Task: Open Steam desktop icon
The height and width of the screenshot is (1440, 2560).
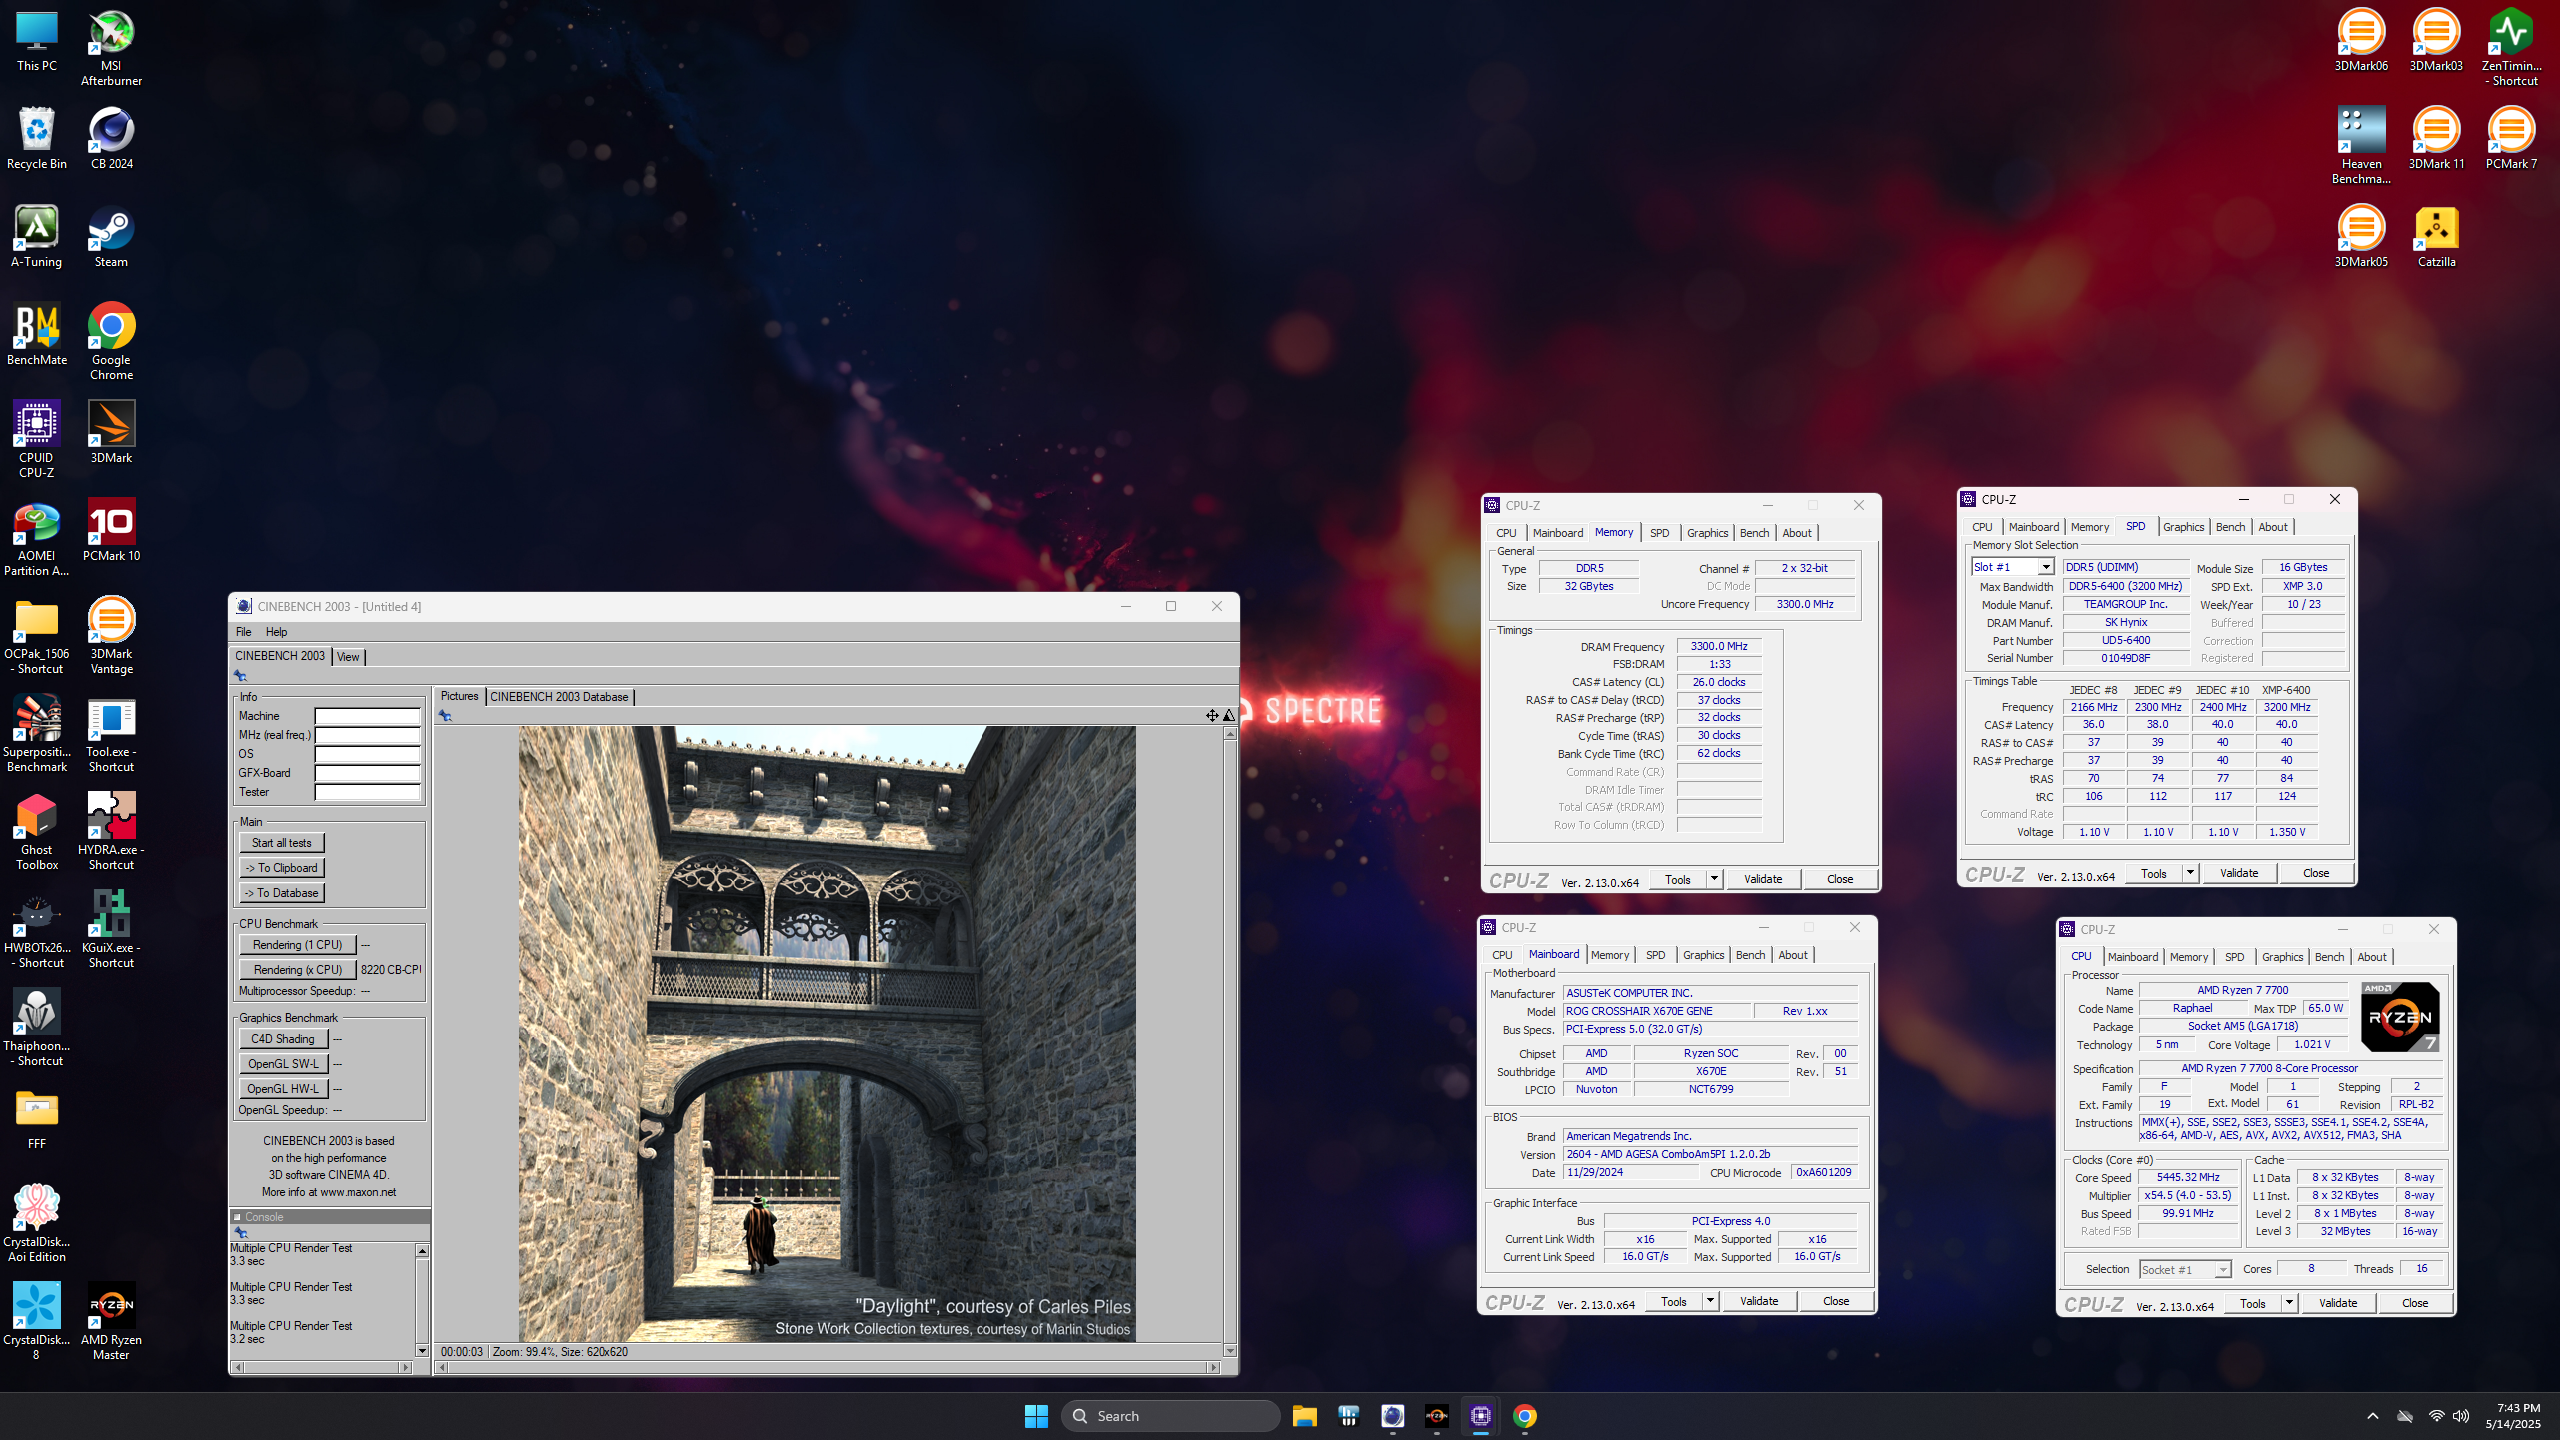Action: [x=111, y=236]
